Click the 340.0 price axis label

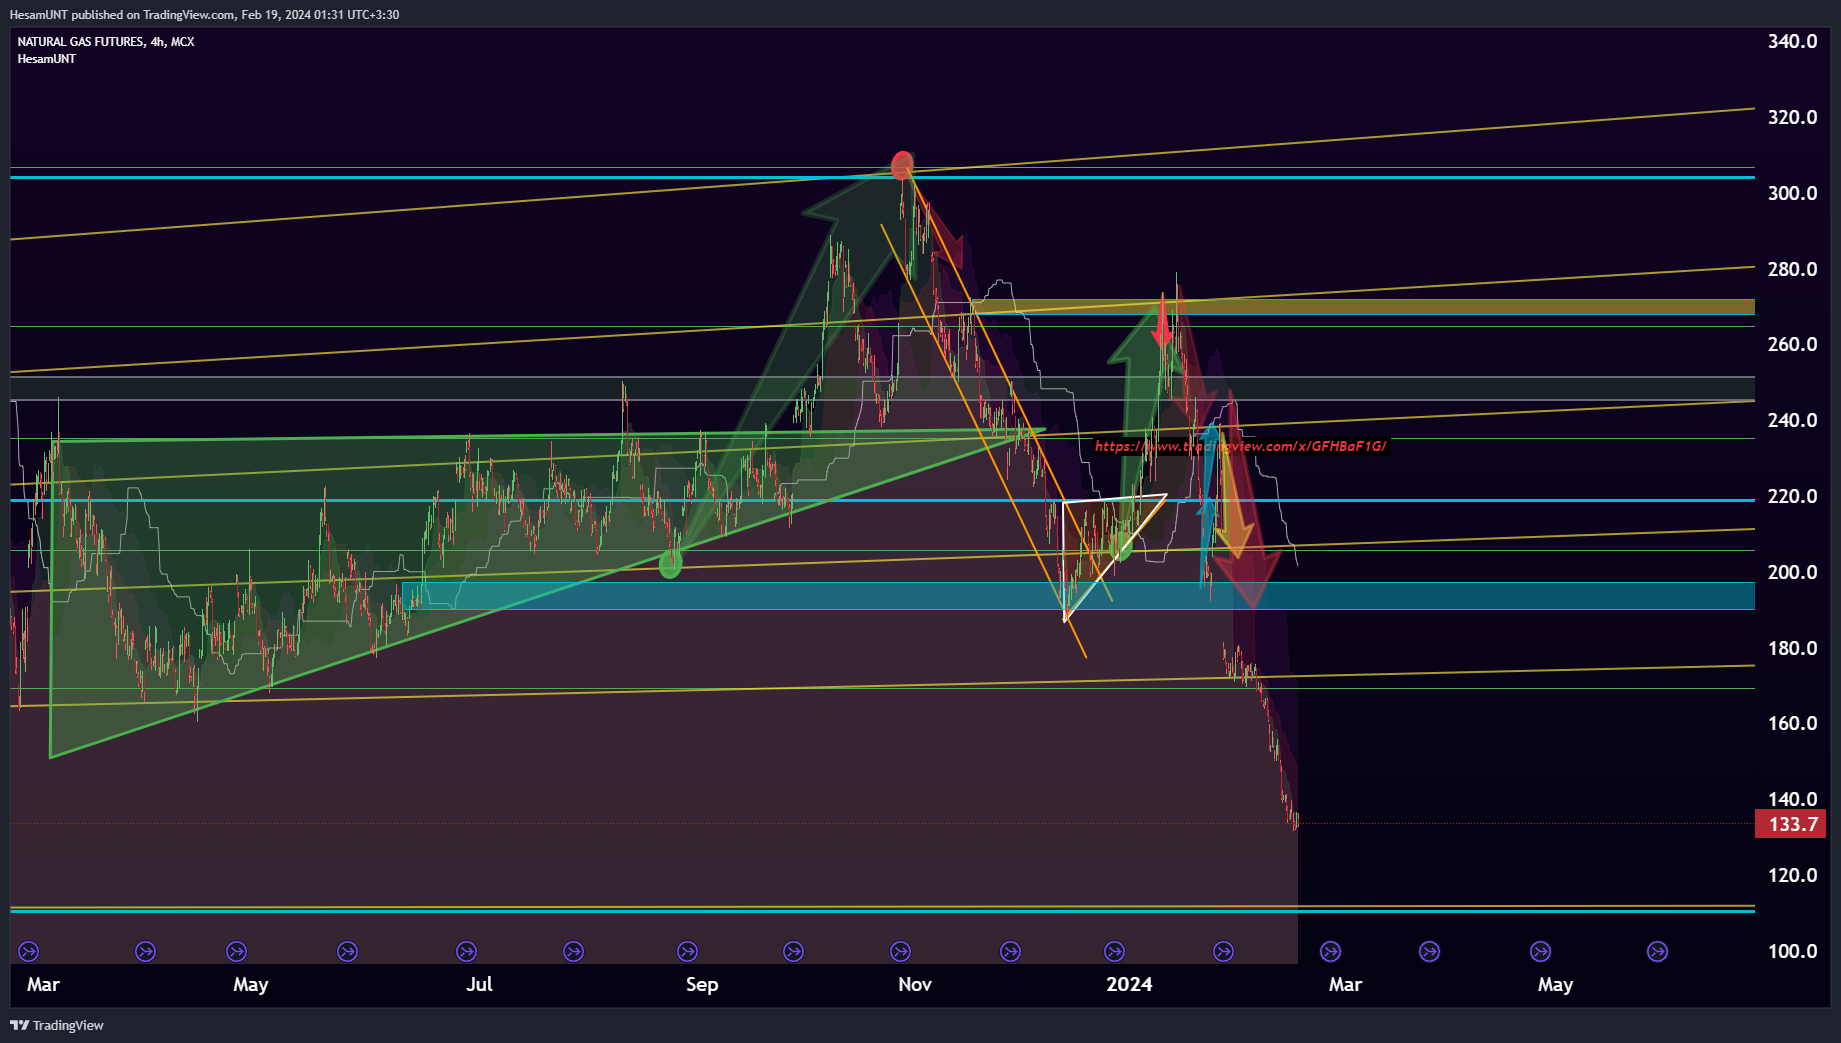[1792, 41]
